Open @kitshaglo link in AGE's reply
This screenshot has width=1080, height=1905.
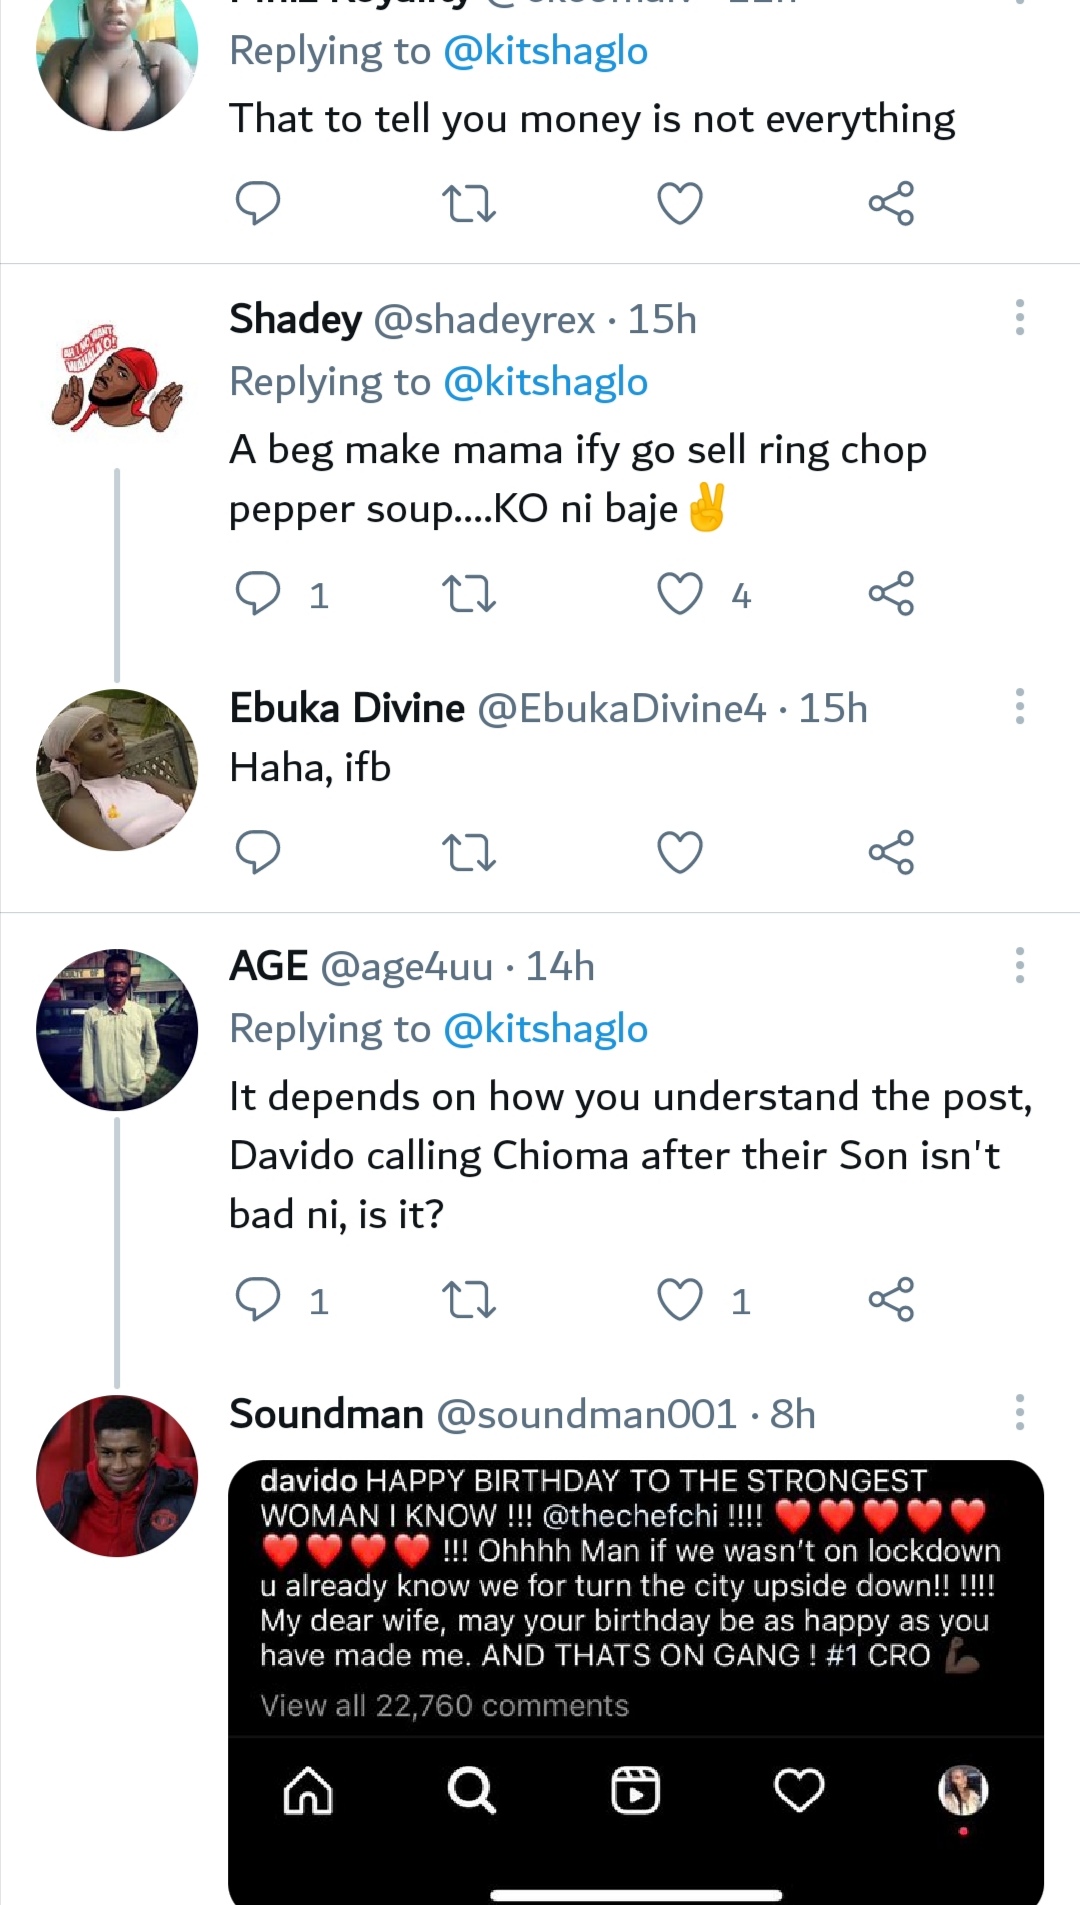click(545, 1029)
